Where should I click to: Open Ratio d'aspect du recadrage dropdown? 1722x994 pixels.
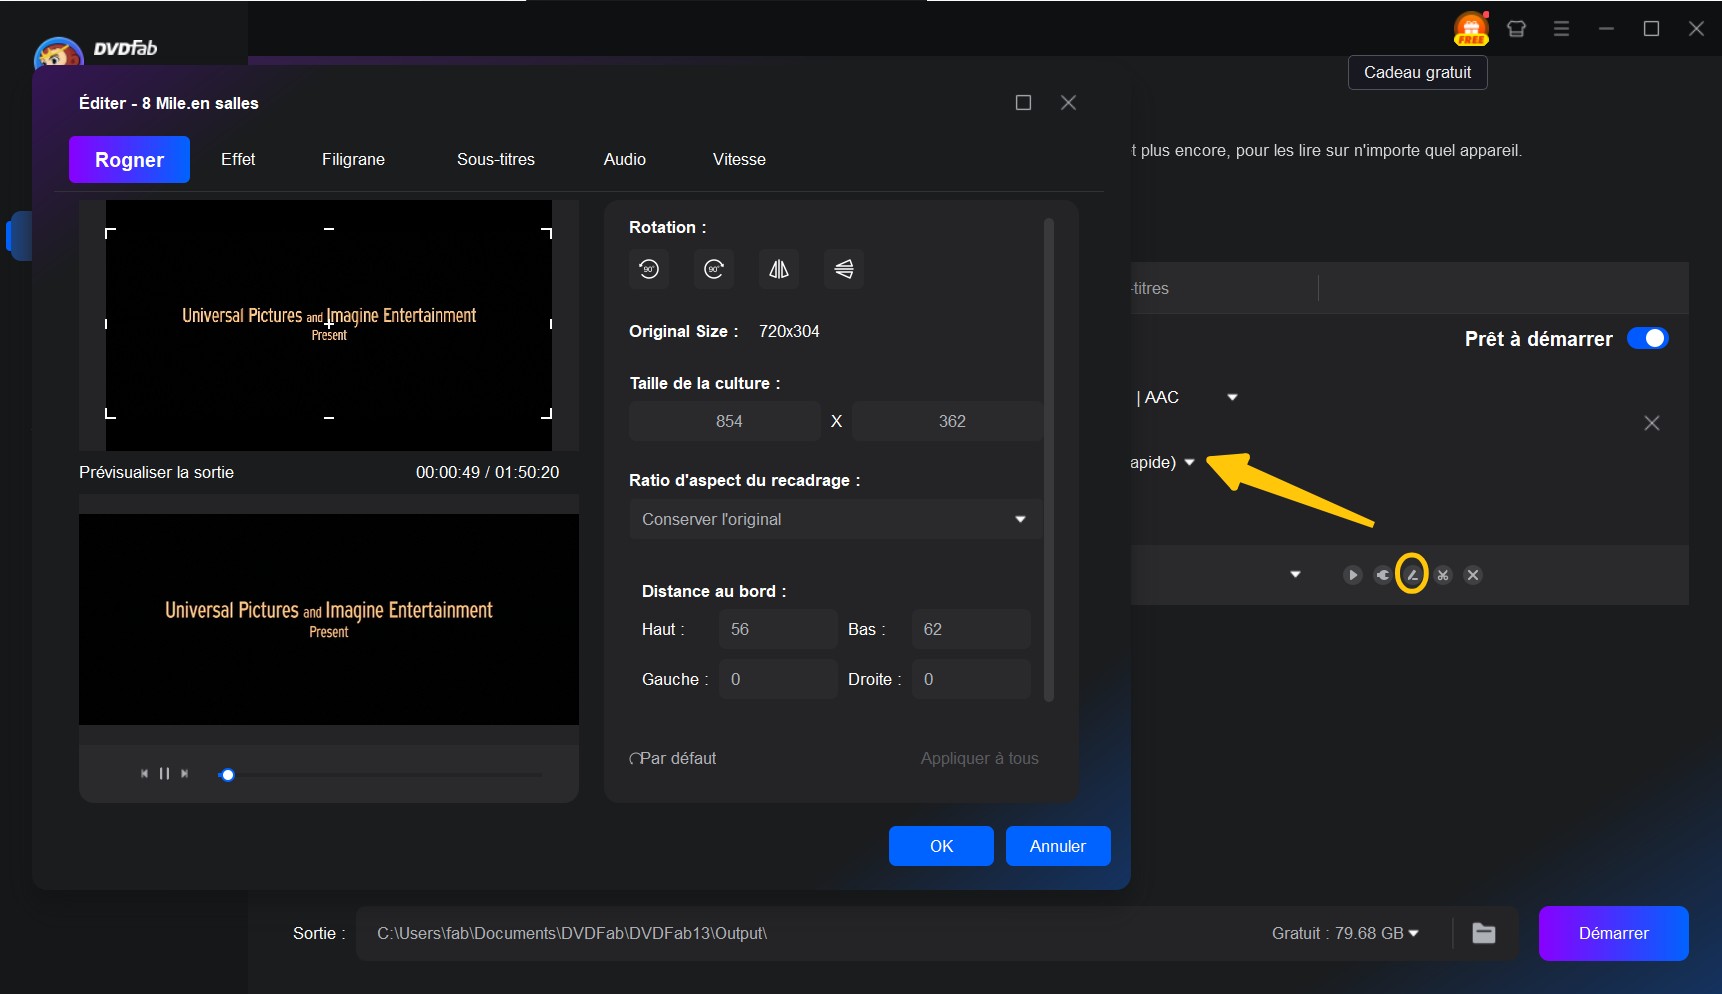[x=836, y=519]
